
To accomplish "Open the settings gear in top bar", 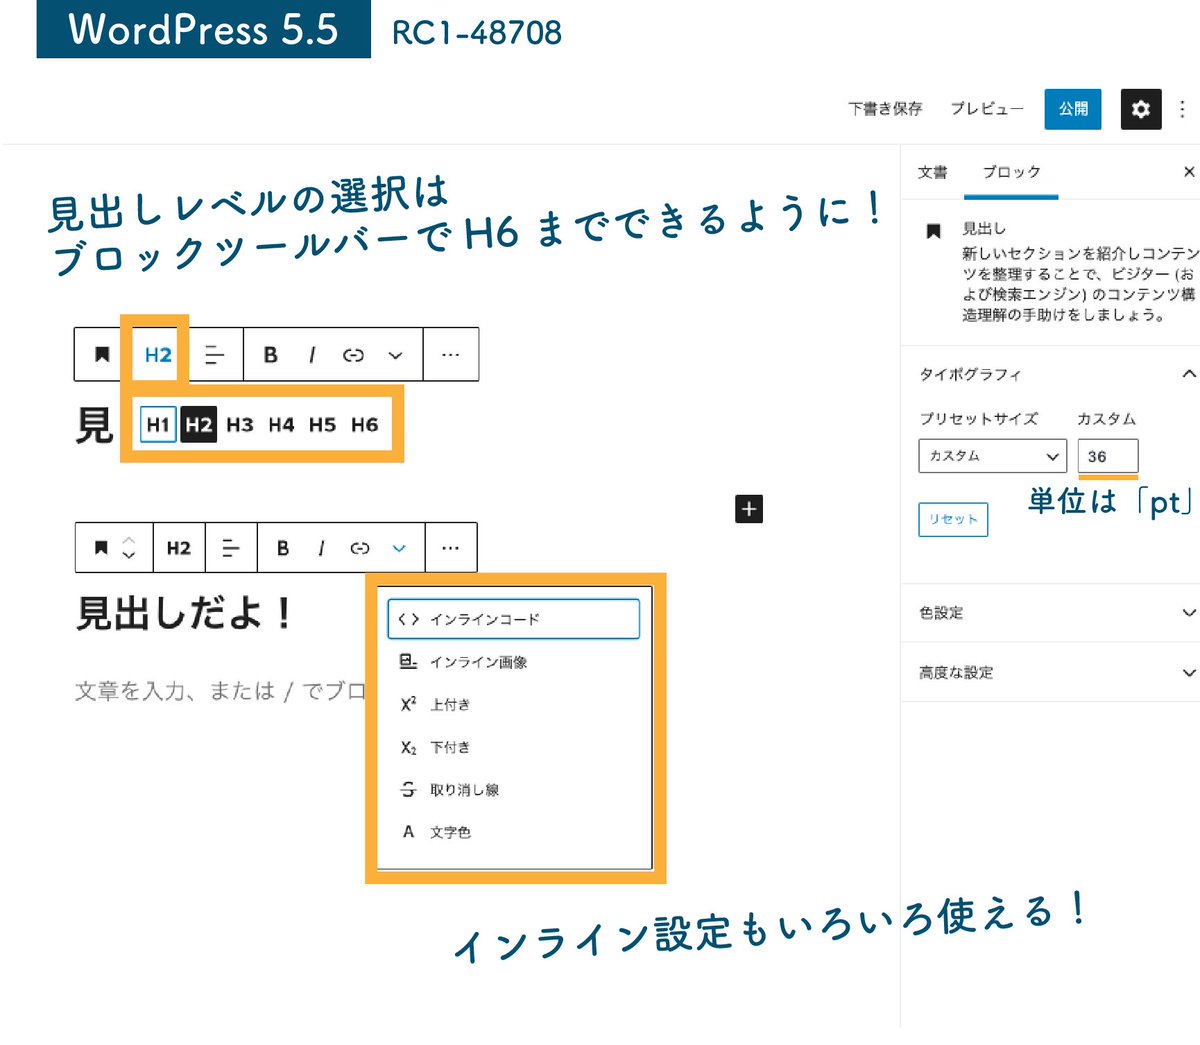I will (x=1141, y=109).
